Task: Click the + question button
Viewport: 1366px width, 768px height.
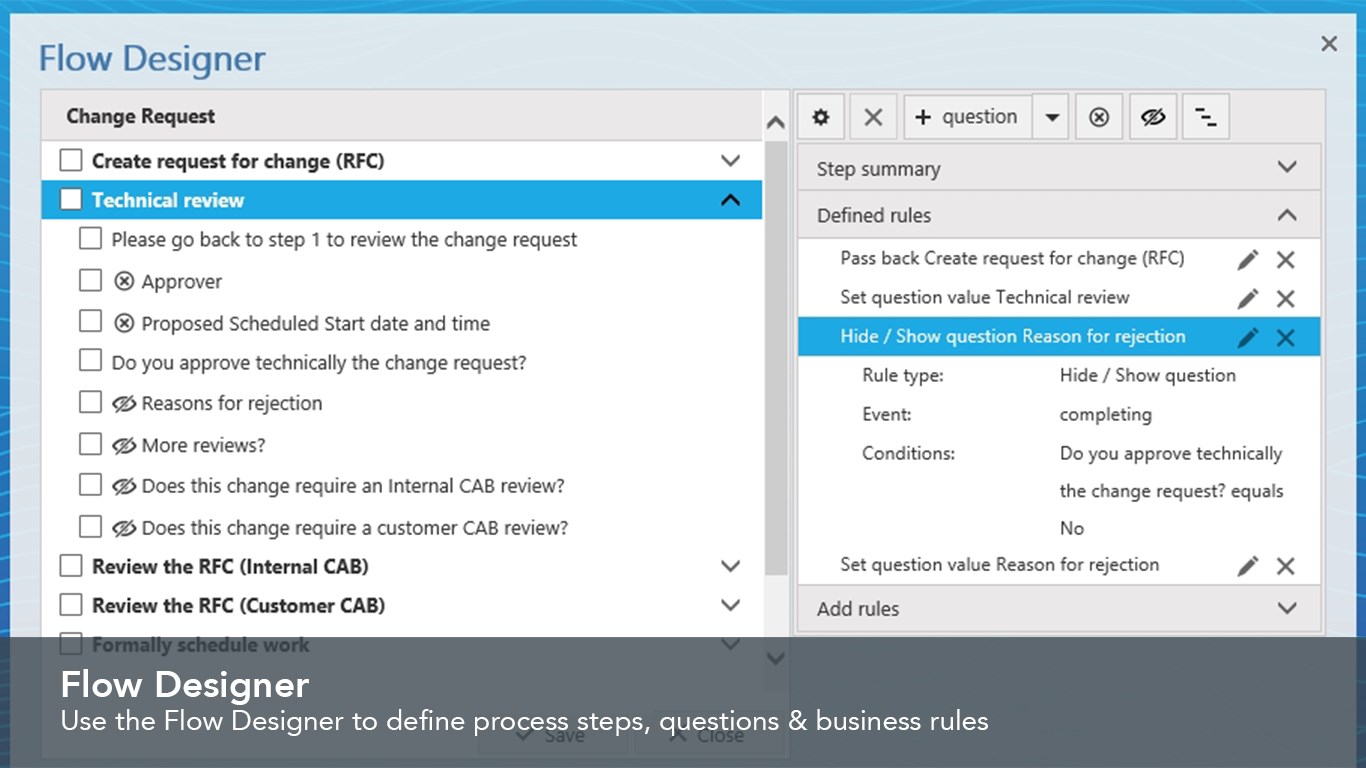Action: click(966, 117)
